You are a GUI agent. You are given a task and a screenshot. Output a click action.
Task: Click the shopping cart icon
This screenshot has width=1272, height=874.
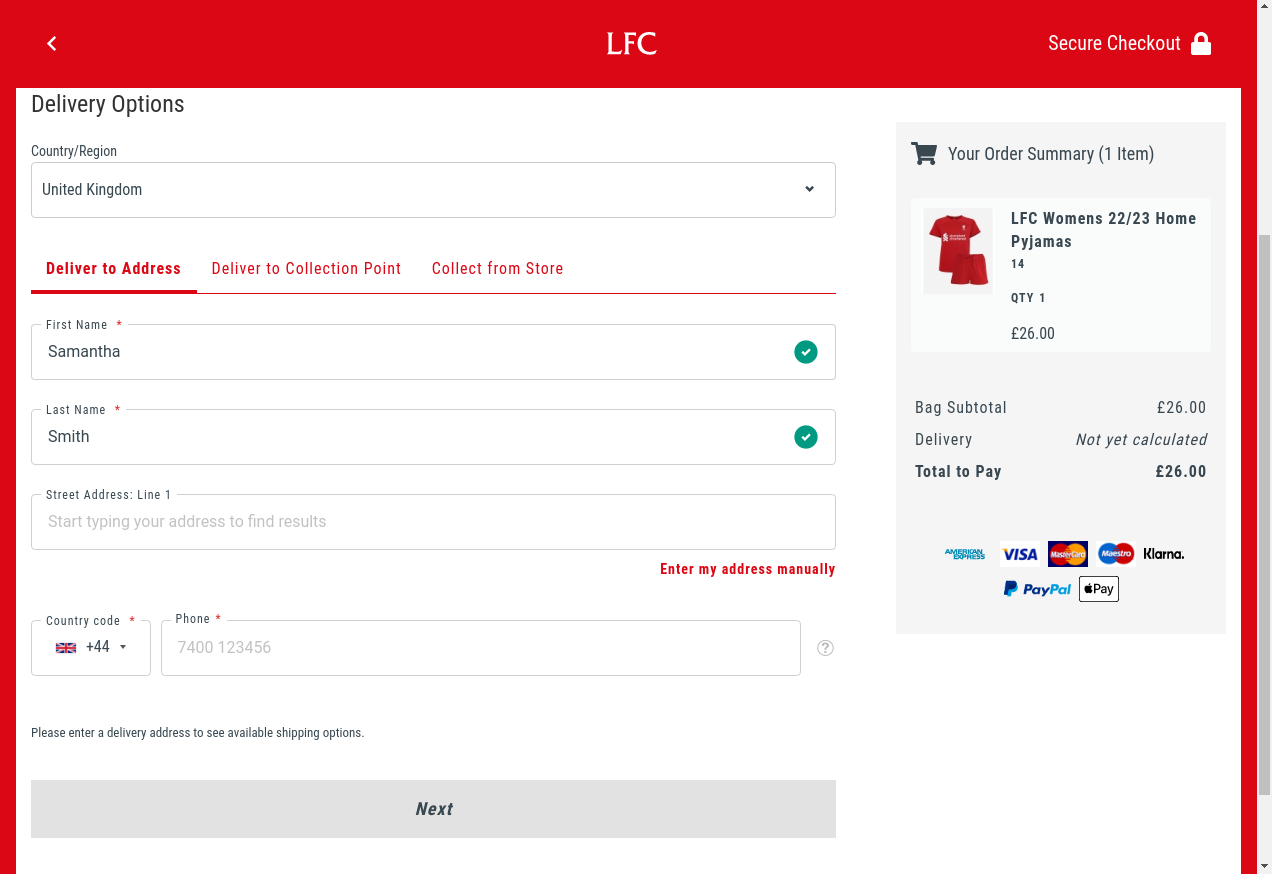tap(924, 154)
